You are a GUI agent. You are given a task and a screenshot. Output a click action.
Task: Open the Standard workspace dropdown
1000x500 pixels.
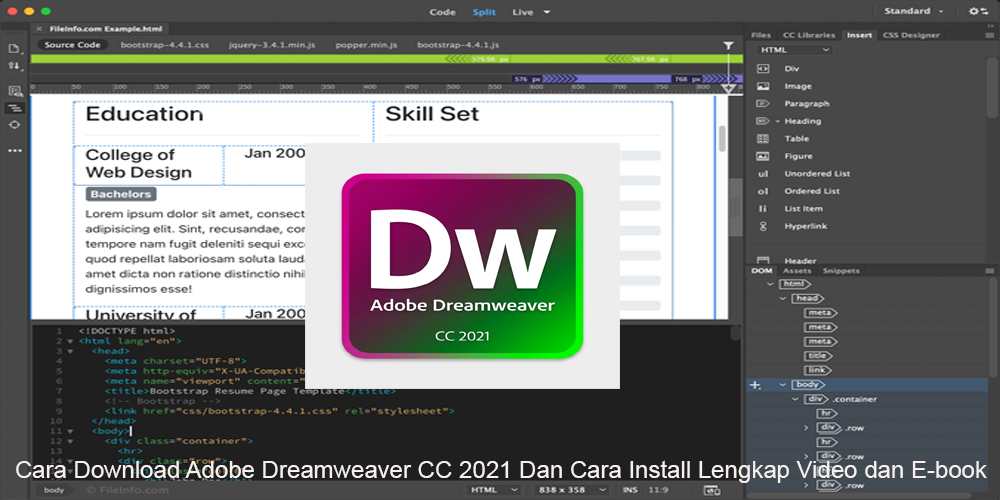click(914, 11)
